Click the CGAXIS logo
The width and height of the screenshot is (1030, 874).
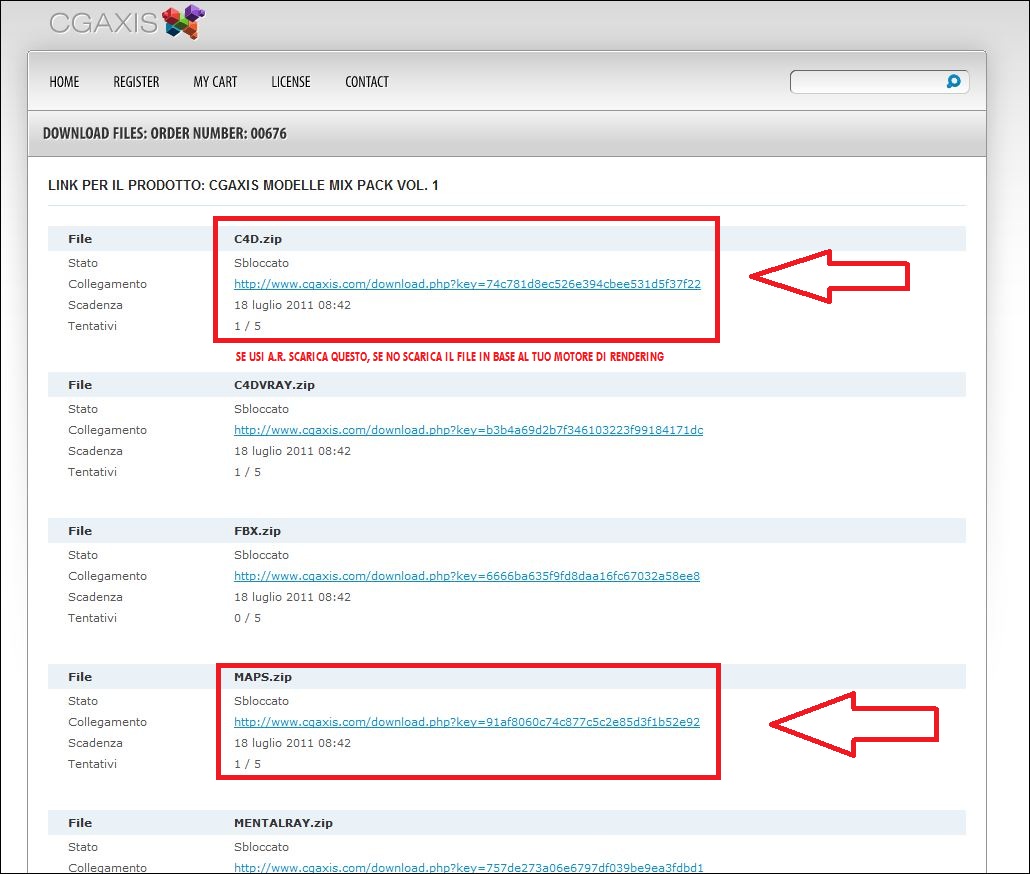point(127,22)
